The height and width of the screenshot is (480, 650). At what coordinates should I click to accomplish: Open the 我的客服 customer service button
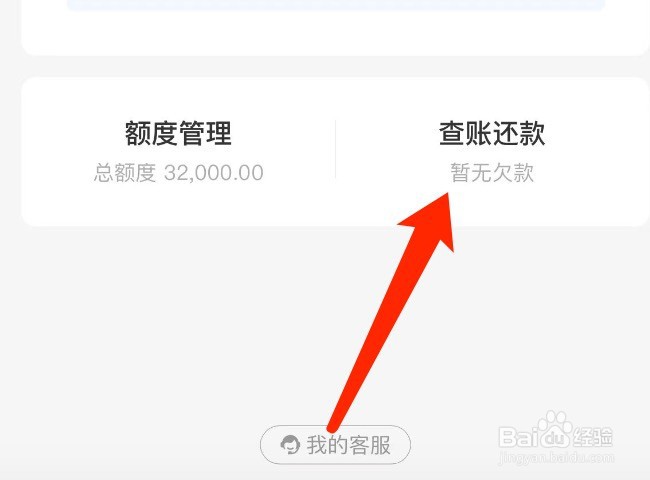(x=335, y=445)
